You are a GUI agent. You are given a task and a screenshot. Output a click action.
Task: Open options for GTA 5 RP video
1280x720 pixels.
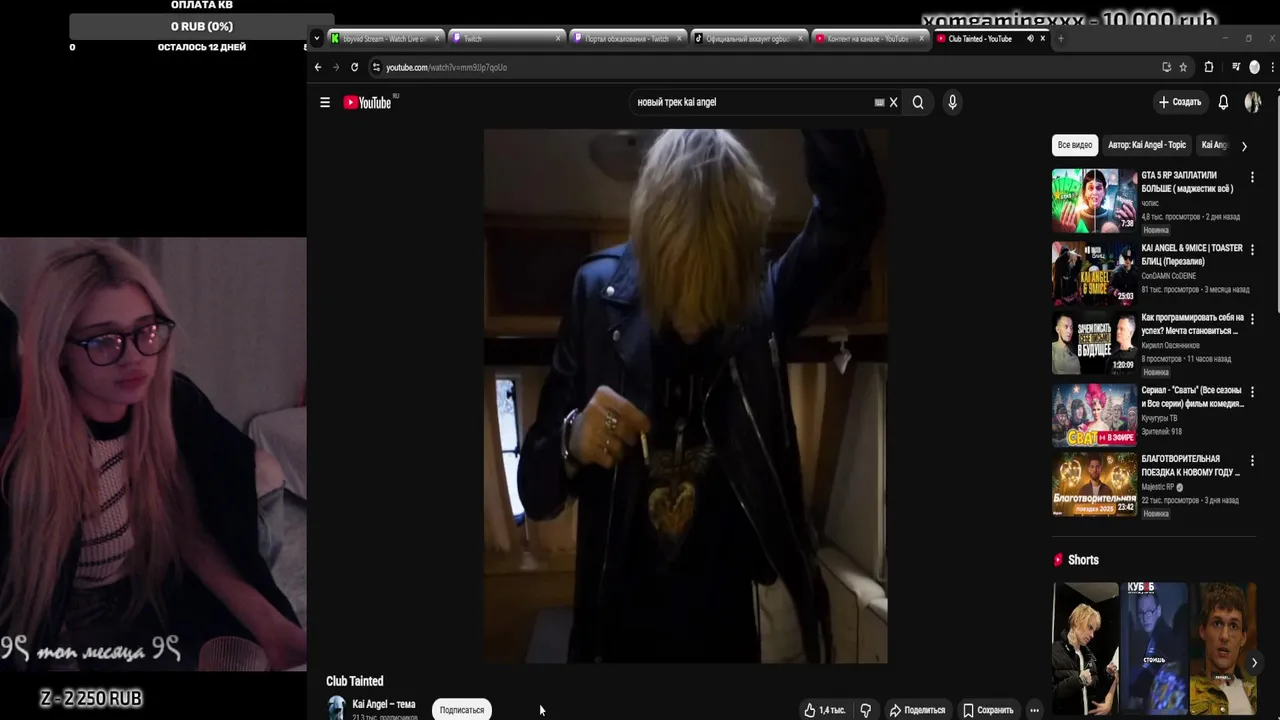1252,177
